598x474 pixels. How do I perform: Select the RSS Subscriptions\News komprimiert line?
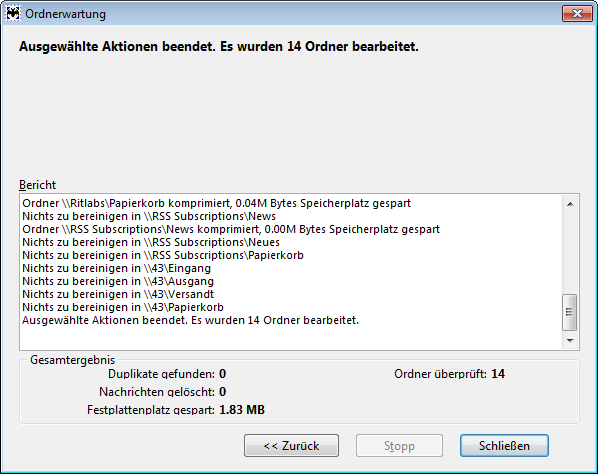point(231,229)
